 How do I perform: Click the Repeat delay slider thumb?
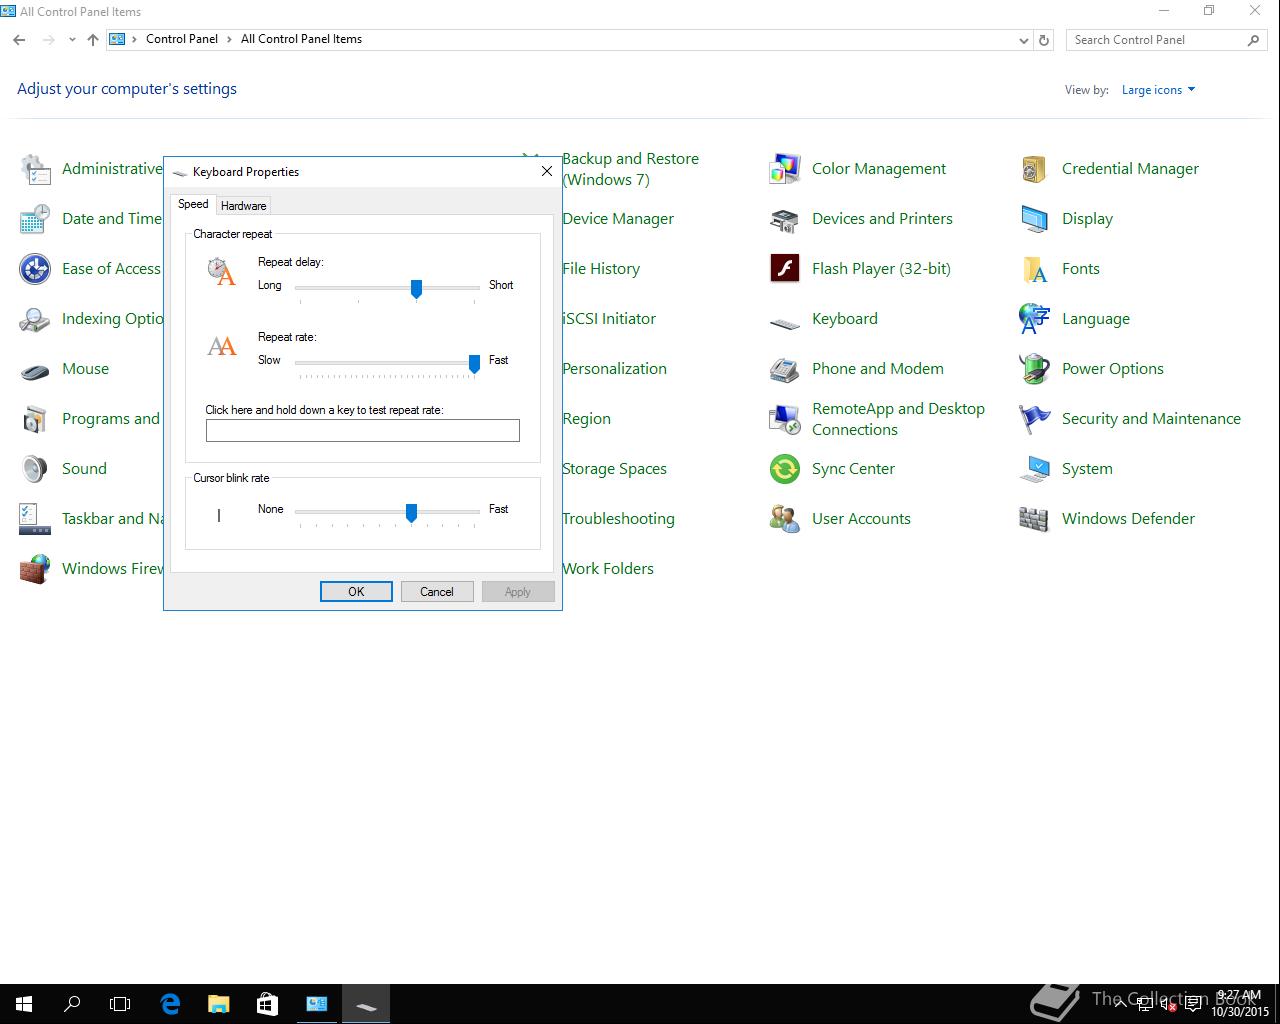pyautogui.click(x=416, y=288)
